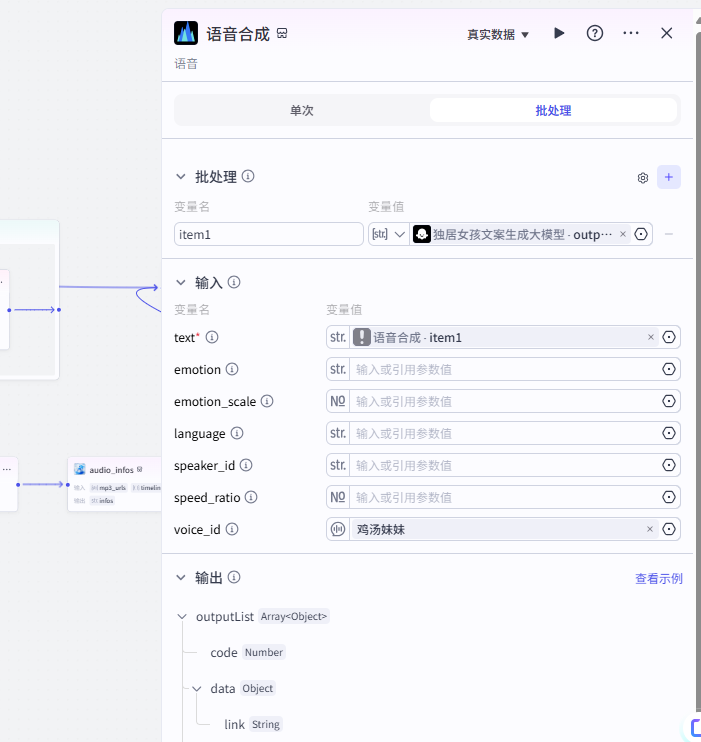The image size is (701, 742).
Task: Clear the 语音合成 · item1 text reference
Action: click(651, 337)
